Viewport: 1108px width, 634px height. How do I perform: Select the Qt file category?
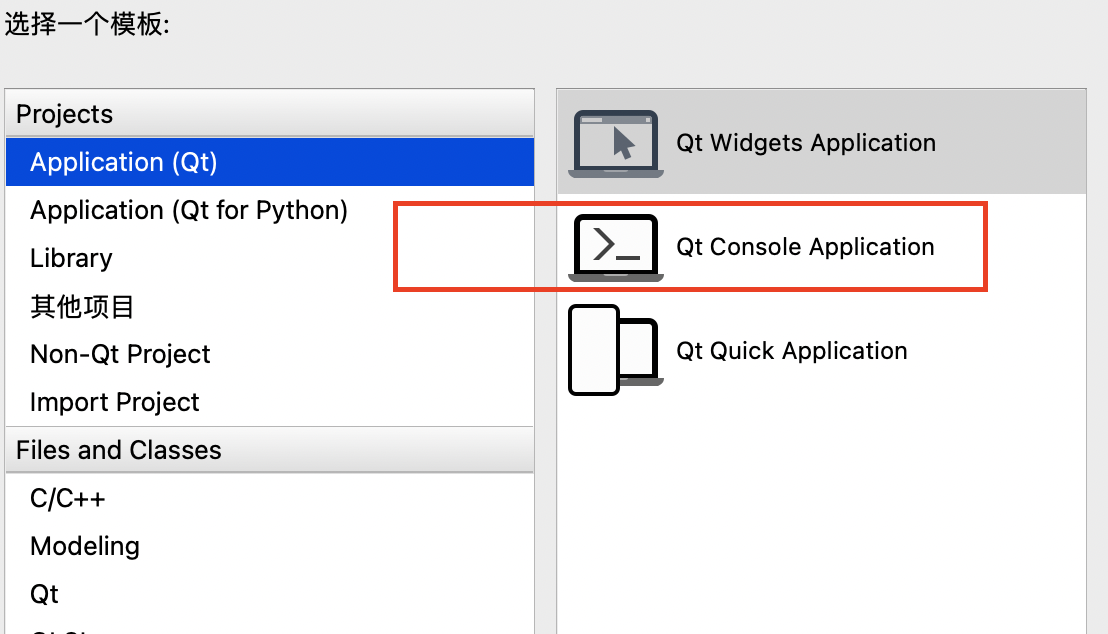coord(270,594)
